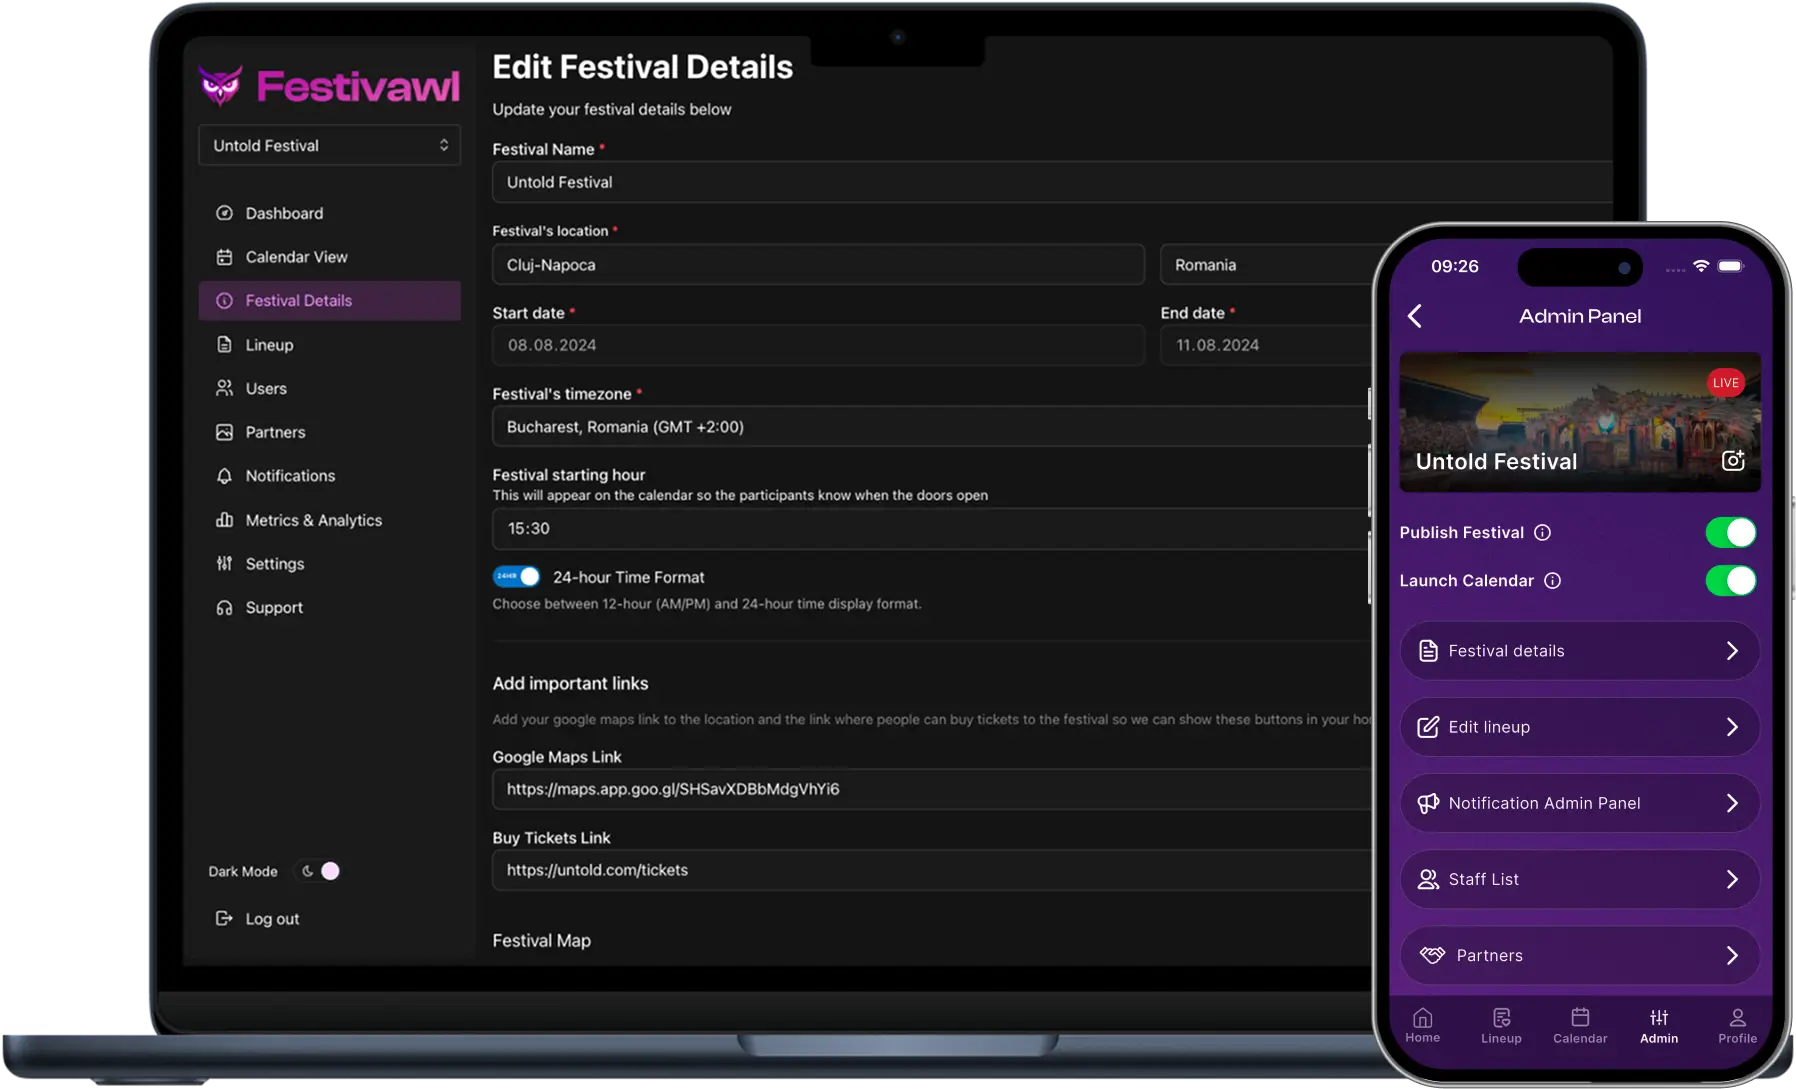The height and width of the screenshot is (1089, 1796).
Task: Expand Festival details chevron on phone
Action: [x=1733, y=651]
